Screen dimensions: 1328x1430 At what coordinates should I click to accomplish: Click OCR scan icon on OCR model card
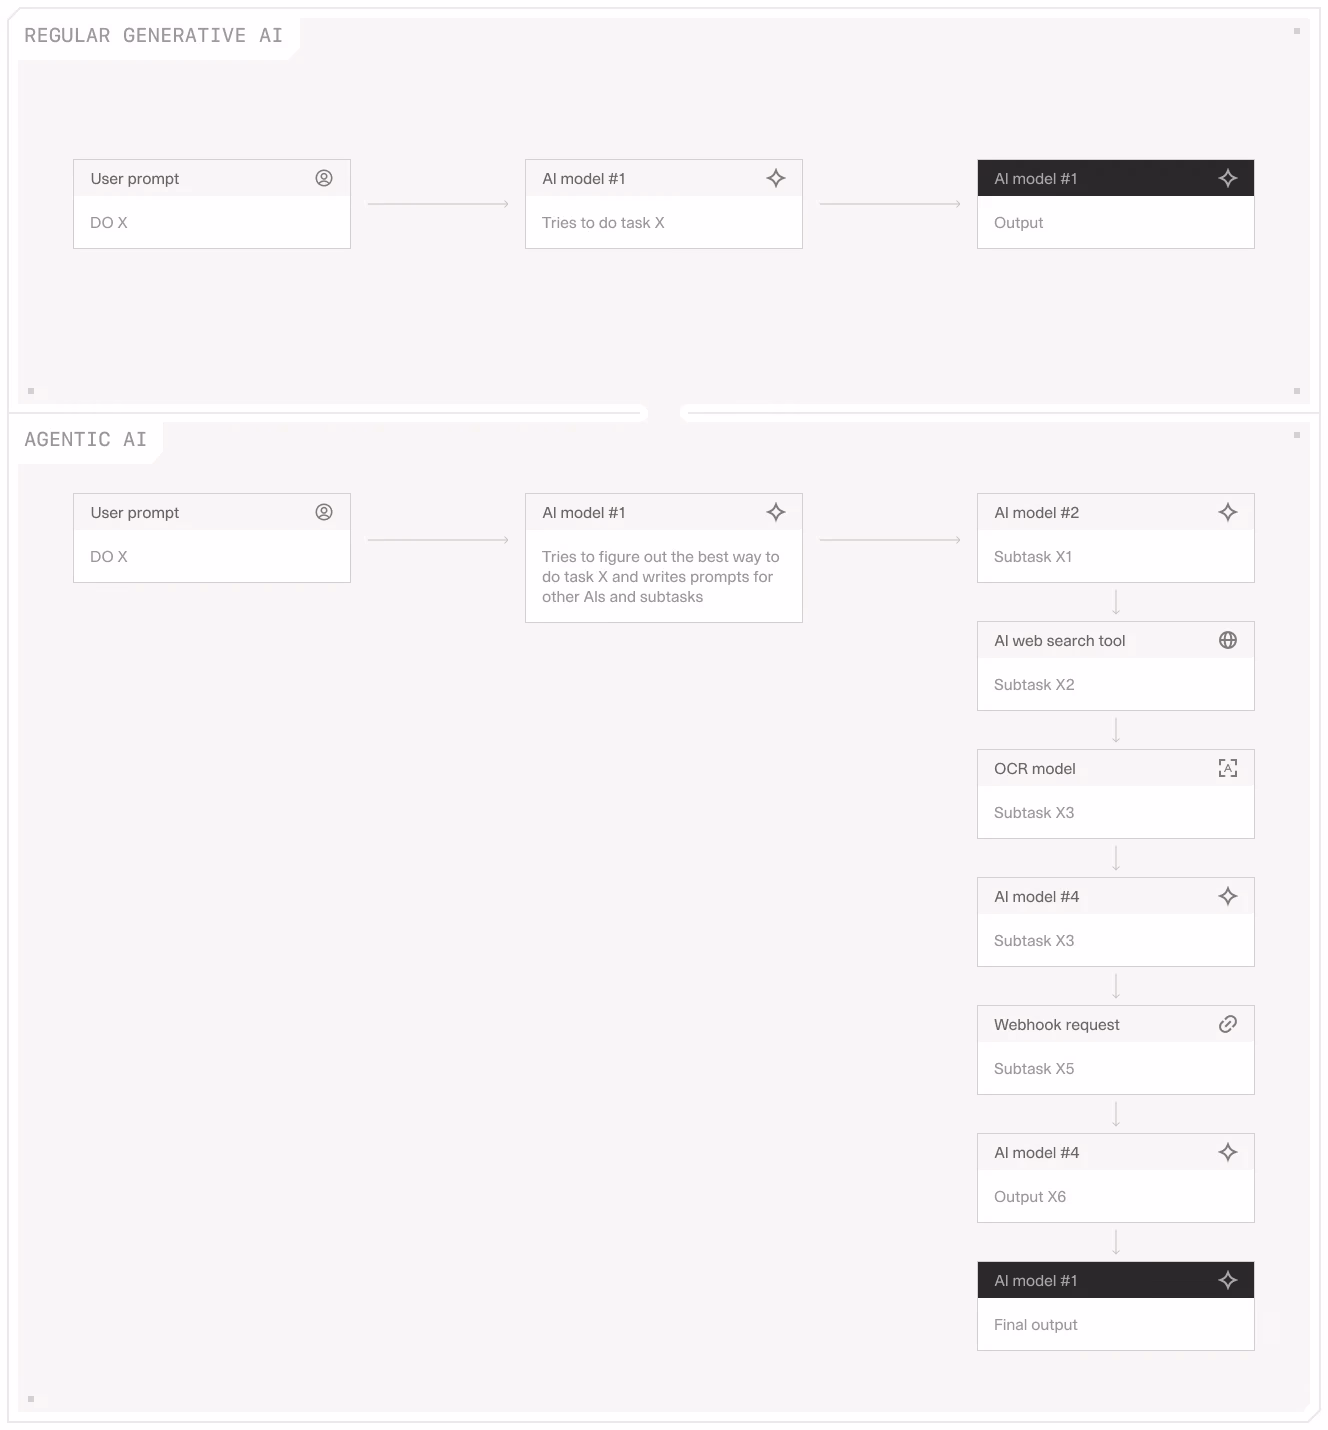[x=1228, y=768]
